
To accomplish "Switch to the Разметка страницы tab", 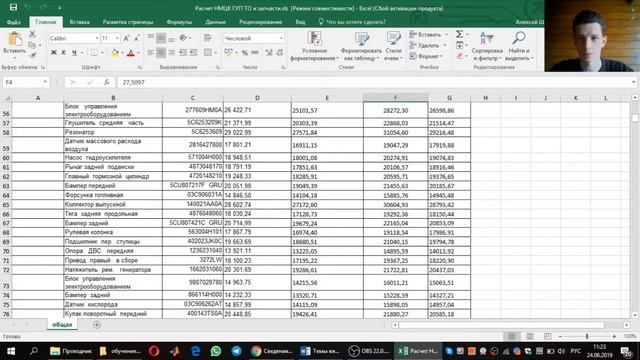I will (x=128, y=22).
